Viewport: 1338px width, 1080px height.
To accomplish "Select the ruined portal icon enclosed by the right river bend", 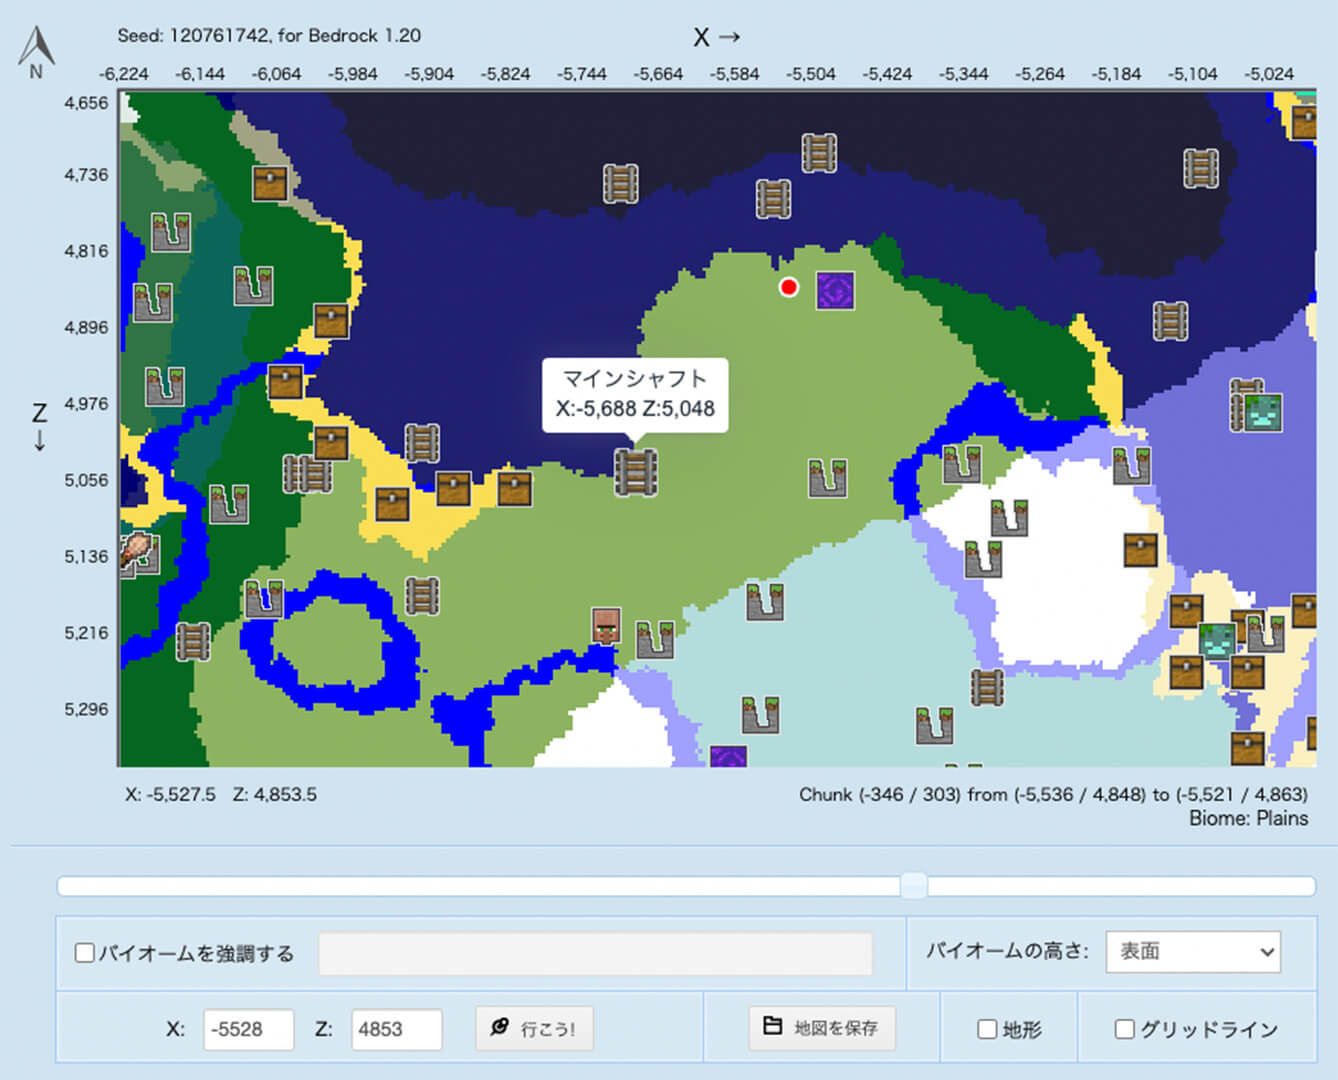I will [x=962, y=464].
